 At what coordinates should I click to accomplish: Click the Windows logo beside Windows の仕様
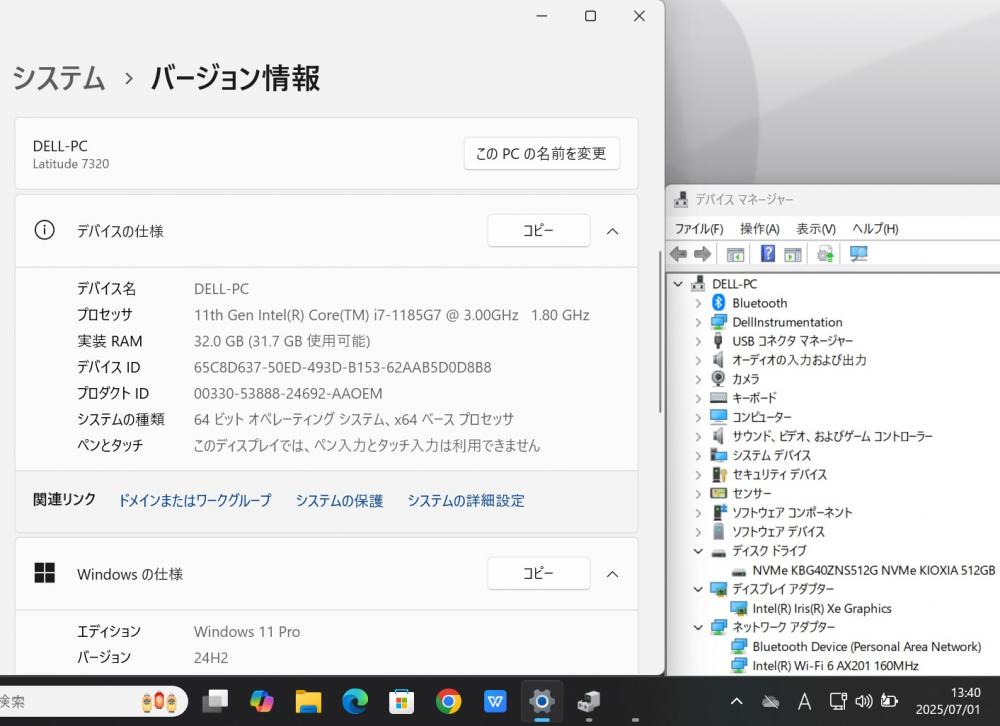45,573
